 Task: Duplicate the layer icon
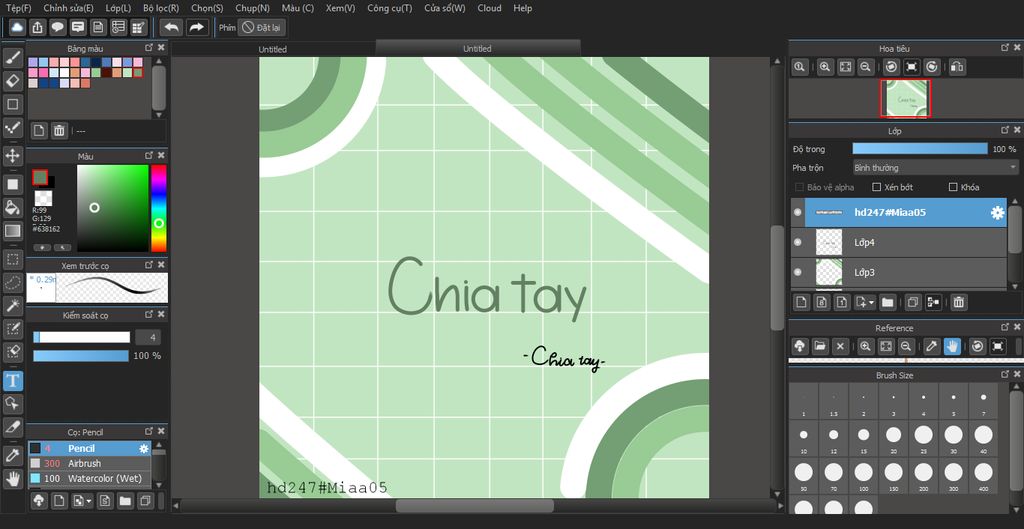point(913,302)
